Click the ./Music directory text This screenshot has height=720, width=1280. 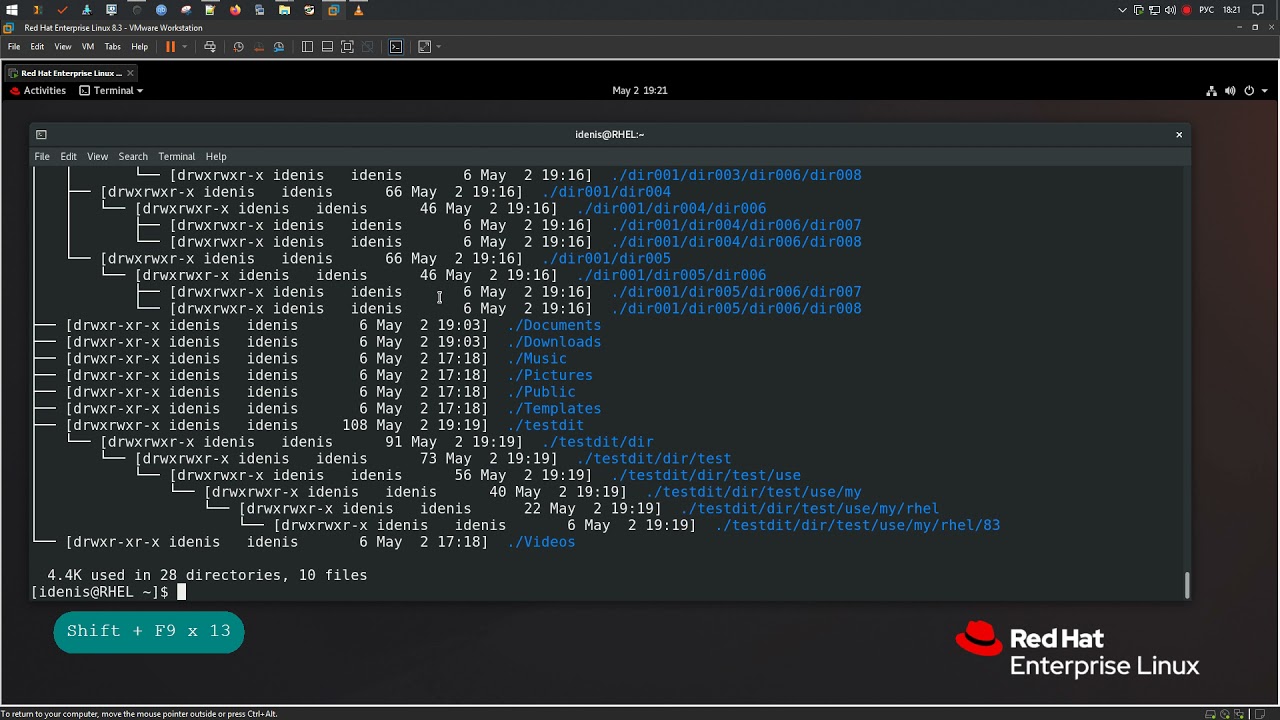tap(537, 359)
